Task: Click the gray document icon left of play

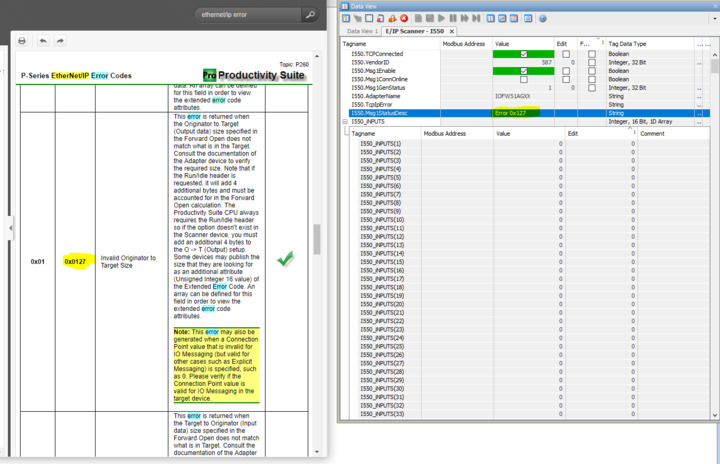Action: click(x=418, y=18)
